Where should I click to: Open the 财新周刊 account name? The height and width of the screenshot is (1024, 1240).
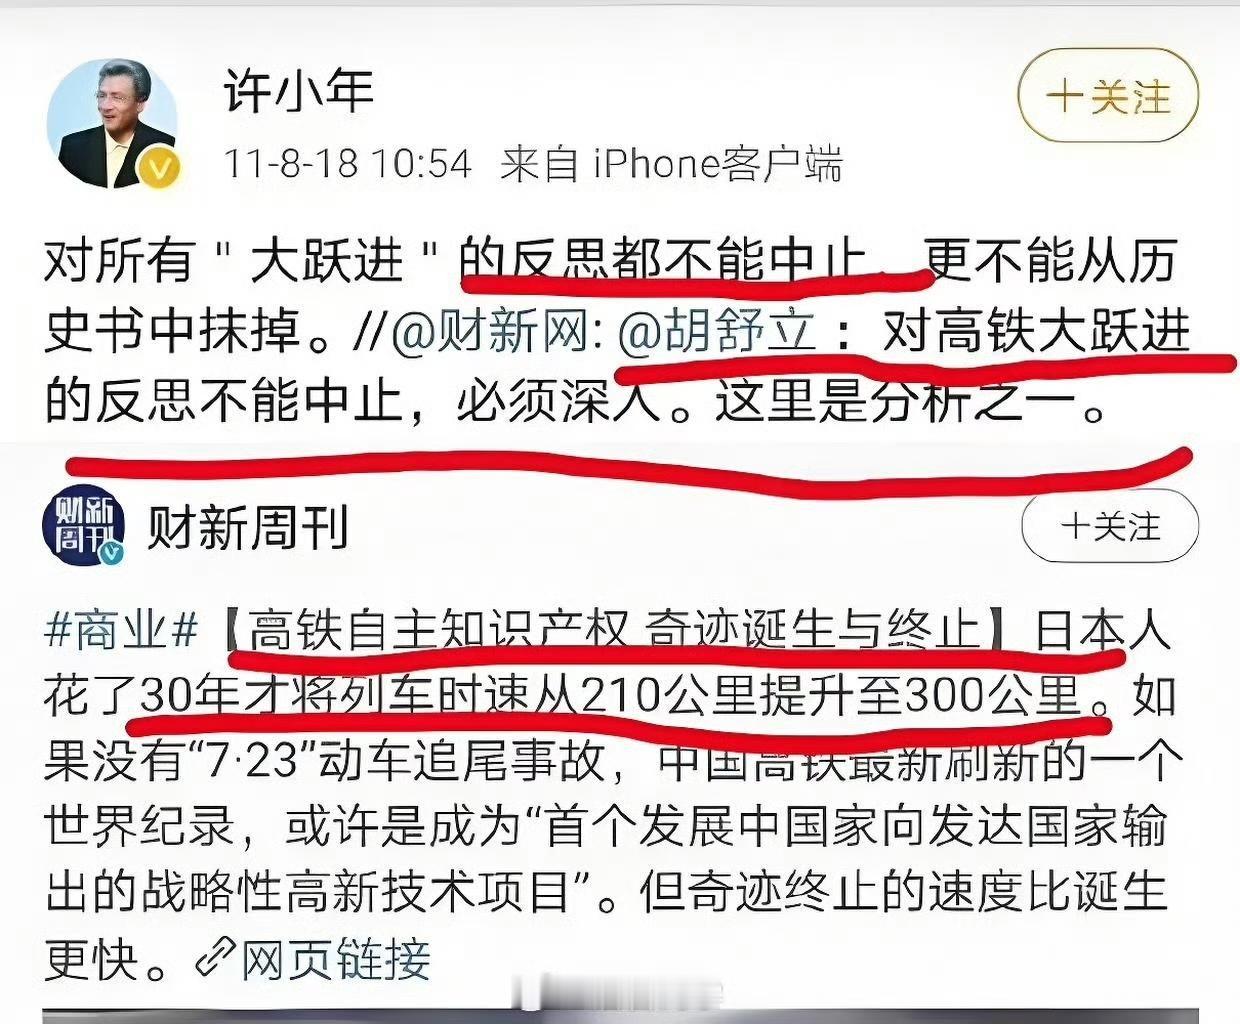pyautogui.click(x=247, y=527)
